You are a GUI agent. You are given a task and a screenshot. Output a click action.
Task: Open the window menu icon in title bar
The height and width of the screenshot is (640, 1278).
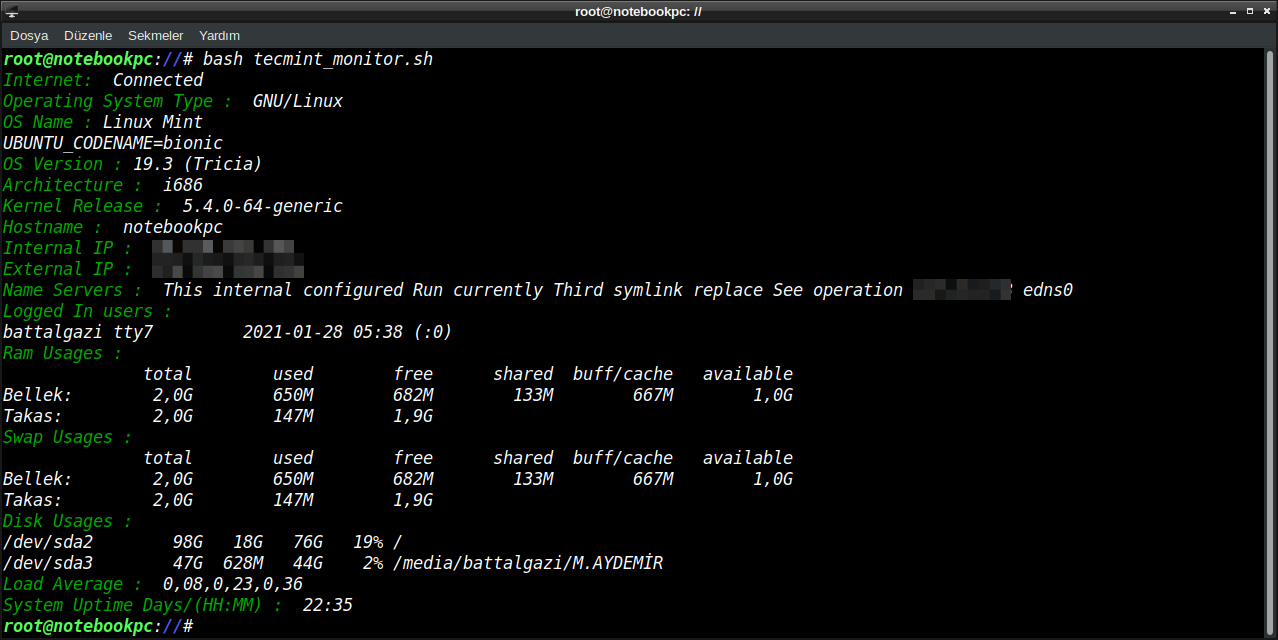[11, 11]
